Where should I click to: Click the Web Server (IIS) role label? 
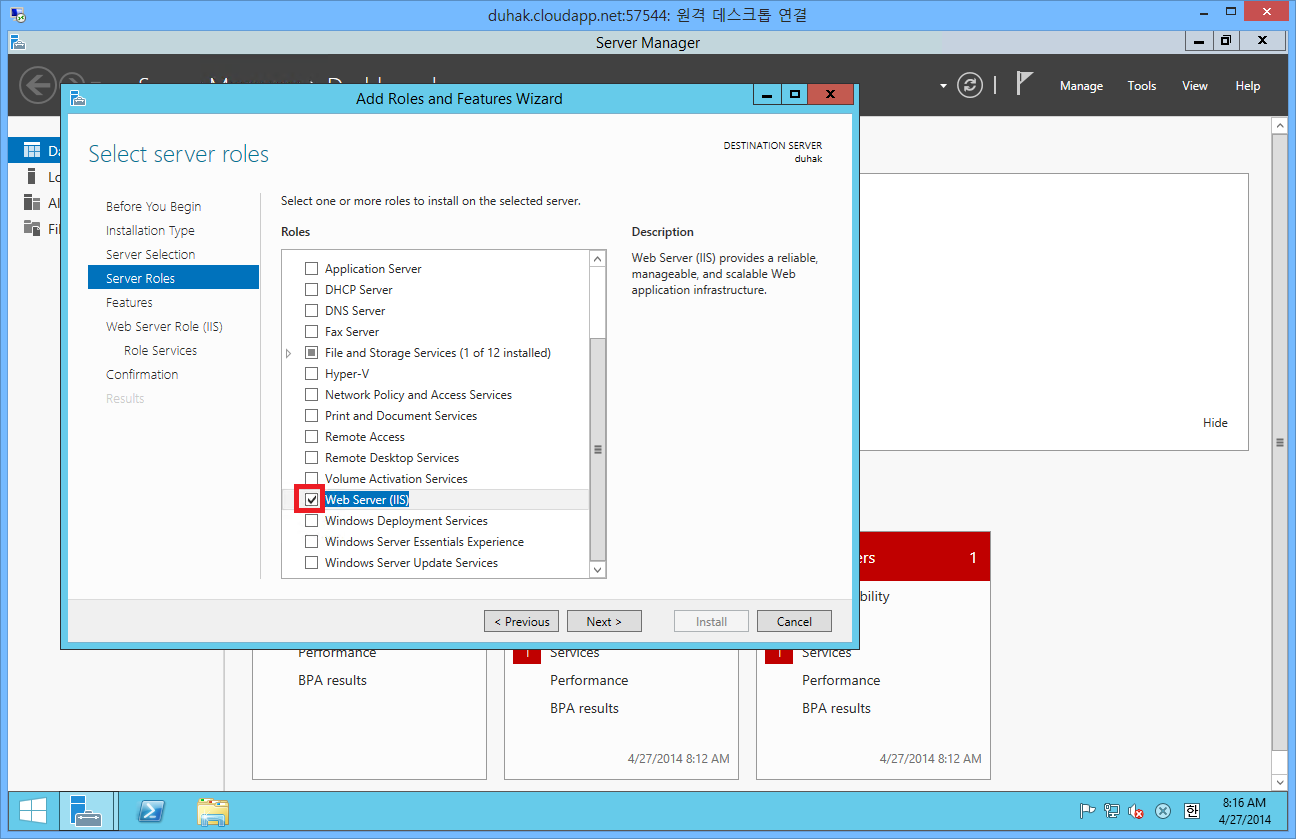pyautogui.click(x=367, y=500)
